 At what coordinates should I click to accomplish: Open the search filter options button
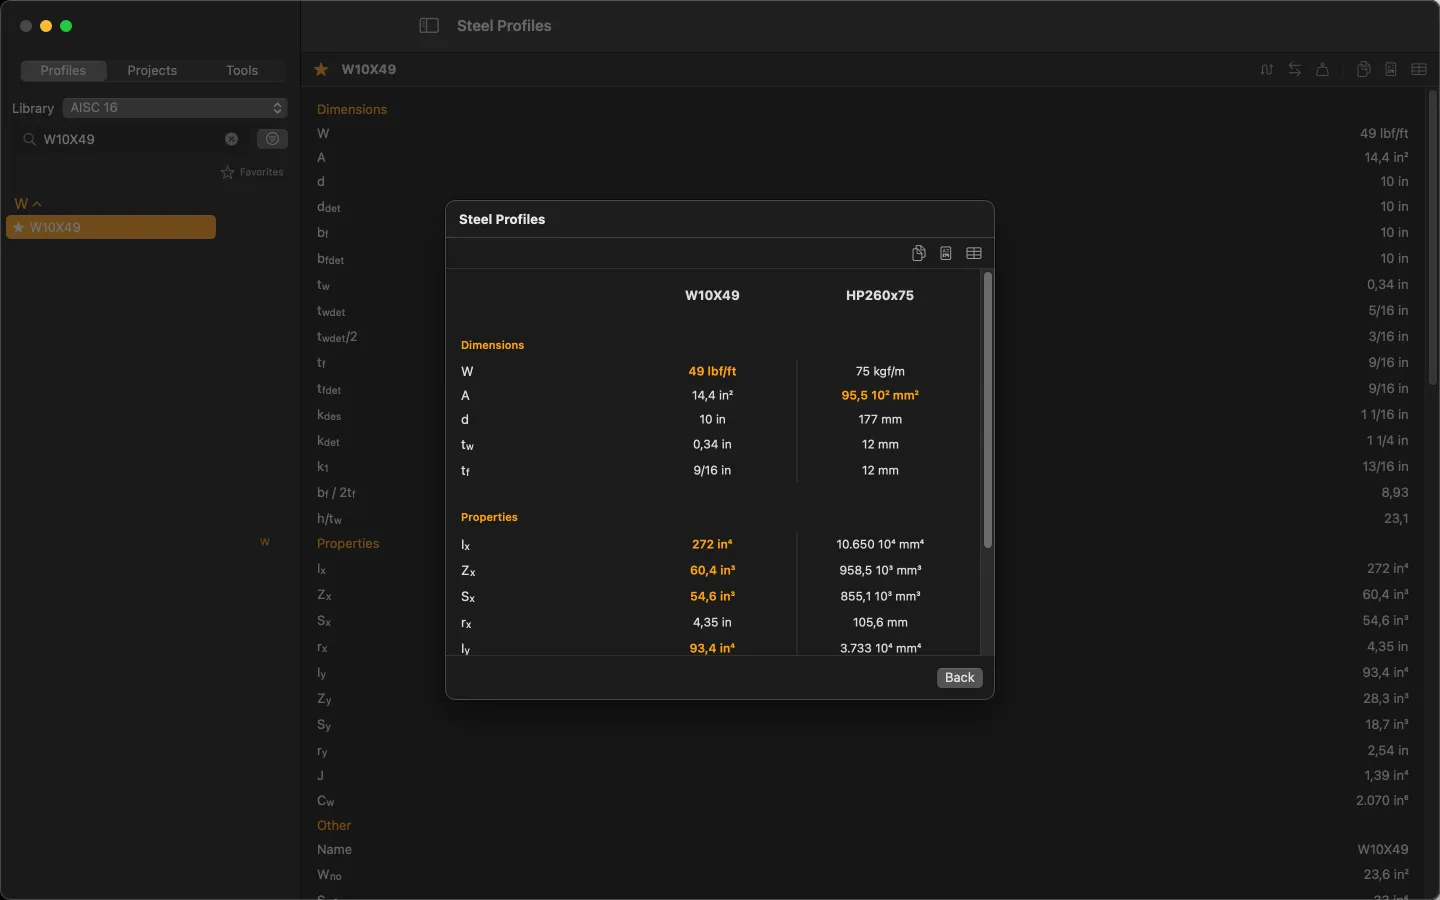coord(272,139)
